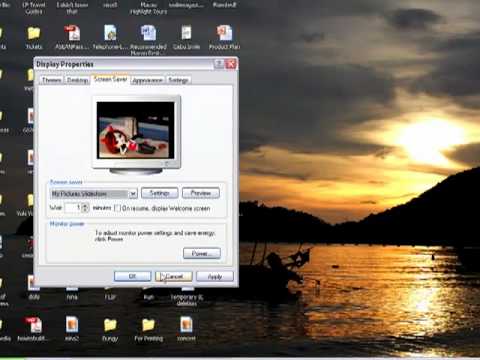Click the screen saver monitor preview image
Image resolution: width=480 pixels, height=360 pixels.
[x=136, y=130]
